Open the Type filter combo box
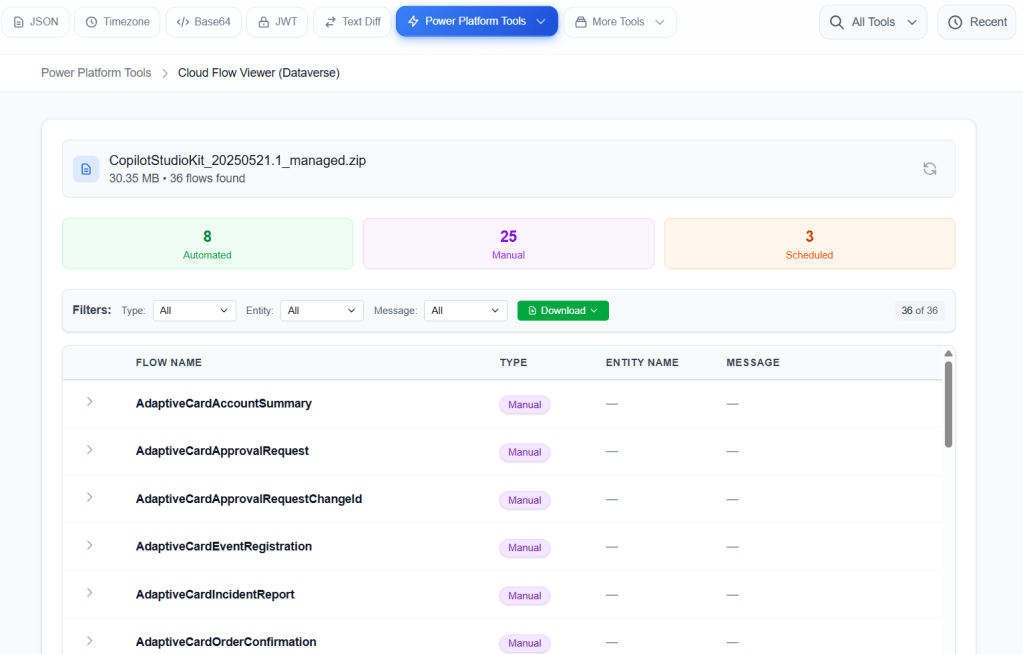The width and height of the screenshot is (1023, 654). 194,311
